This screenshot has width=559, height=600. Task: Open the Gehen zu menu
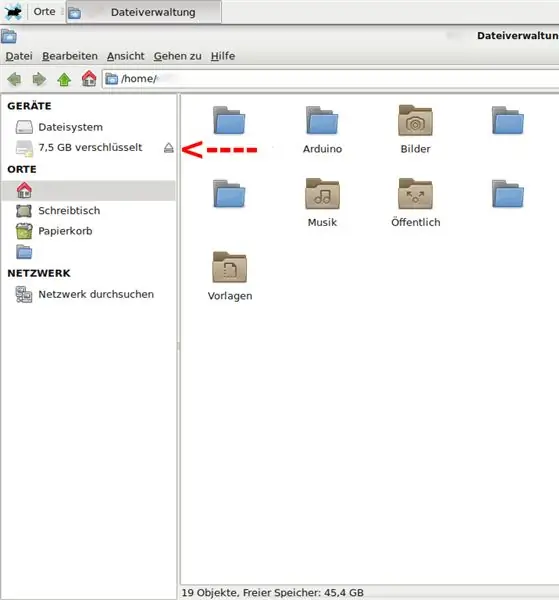click(178, 56)
